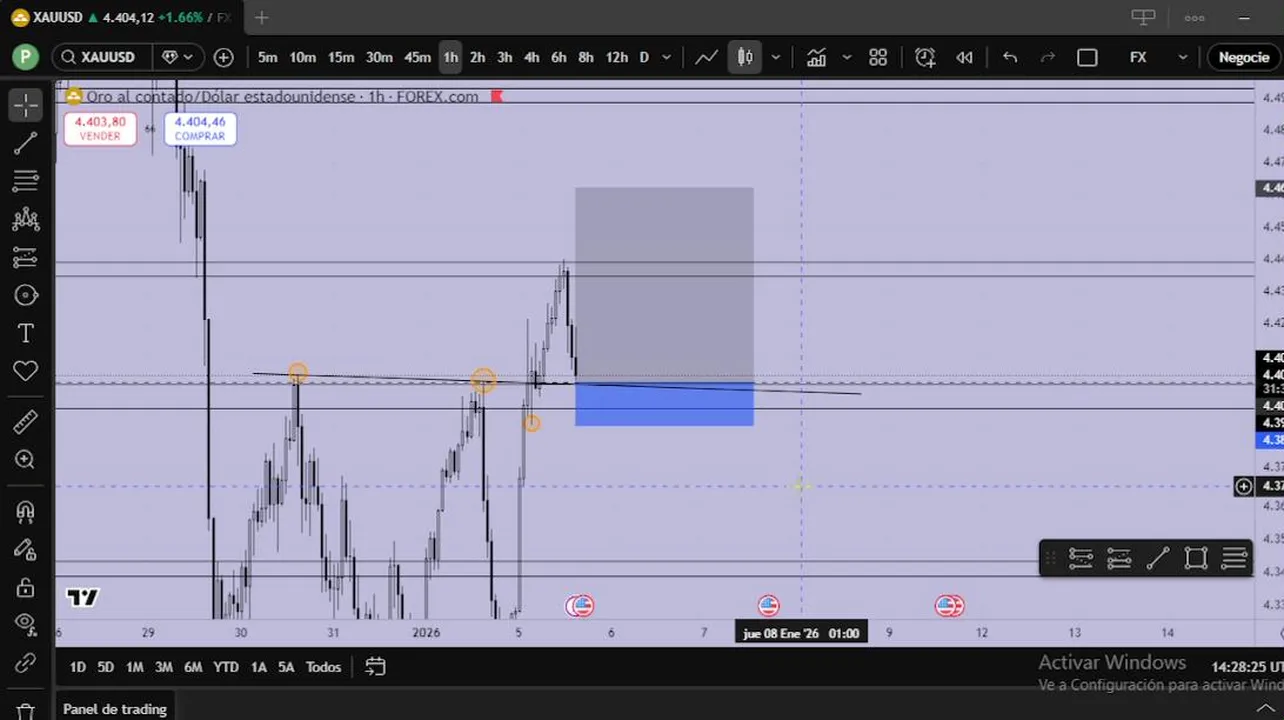The height and width of the screenshot is (720, 1284).
Task: Click the COMPRAR 4.404,46 buy button
Action: pos(200,128)
